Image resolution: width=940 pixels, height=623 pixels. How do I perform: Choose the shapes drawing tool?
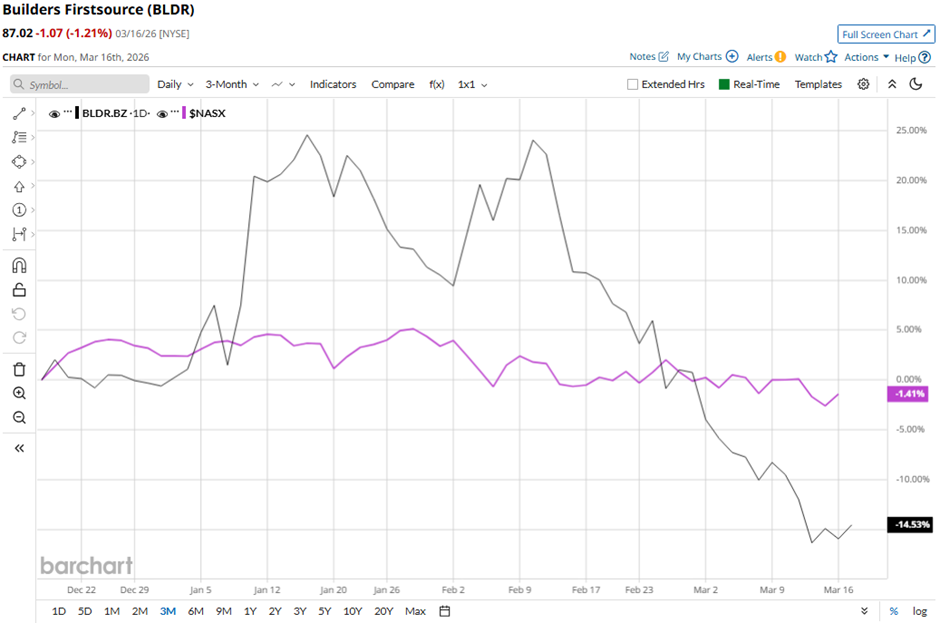(19, 162)
